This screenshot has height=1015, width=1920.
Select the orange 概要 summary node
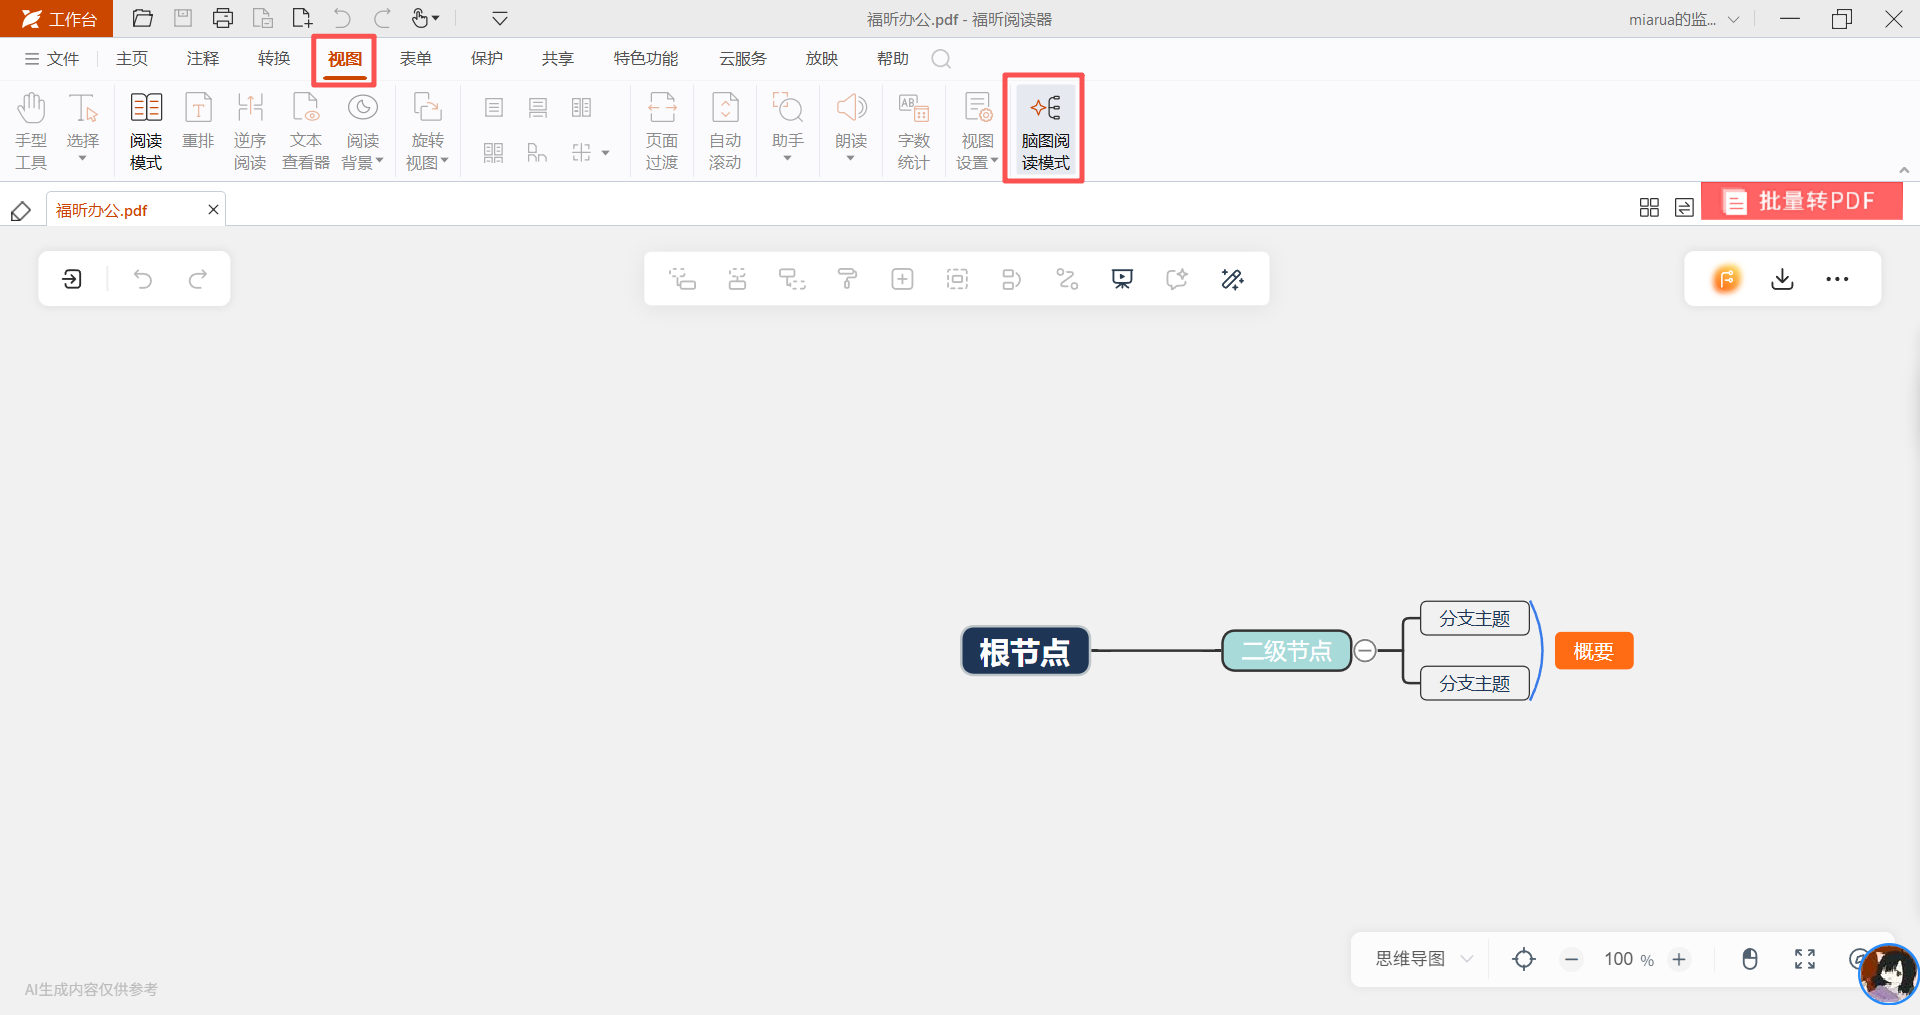click(x=1593, y=651)
